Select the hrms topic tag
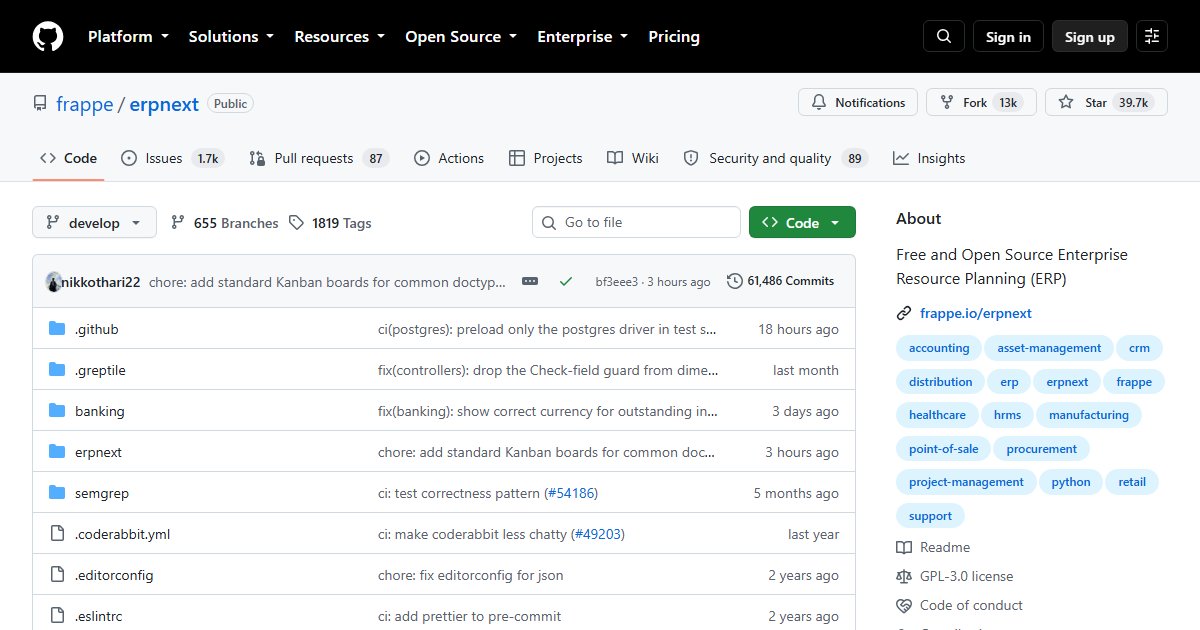 coord(1007,415)
